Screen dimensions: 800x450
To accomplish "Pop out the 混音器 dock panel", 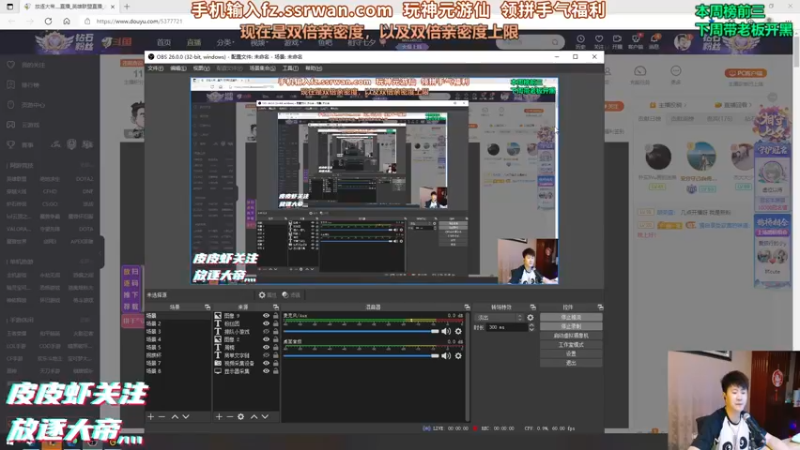I will (467, 307).
